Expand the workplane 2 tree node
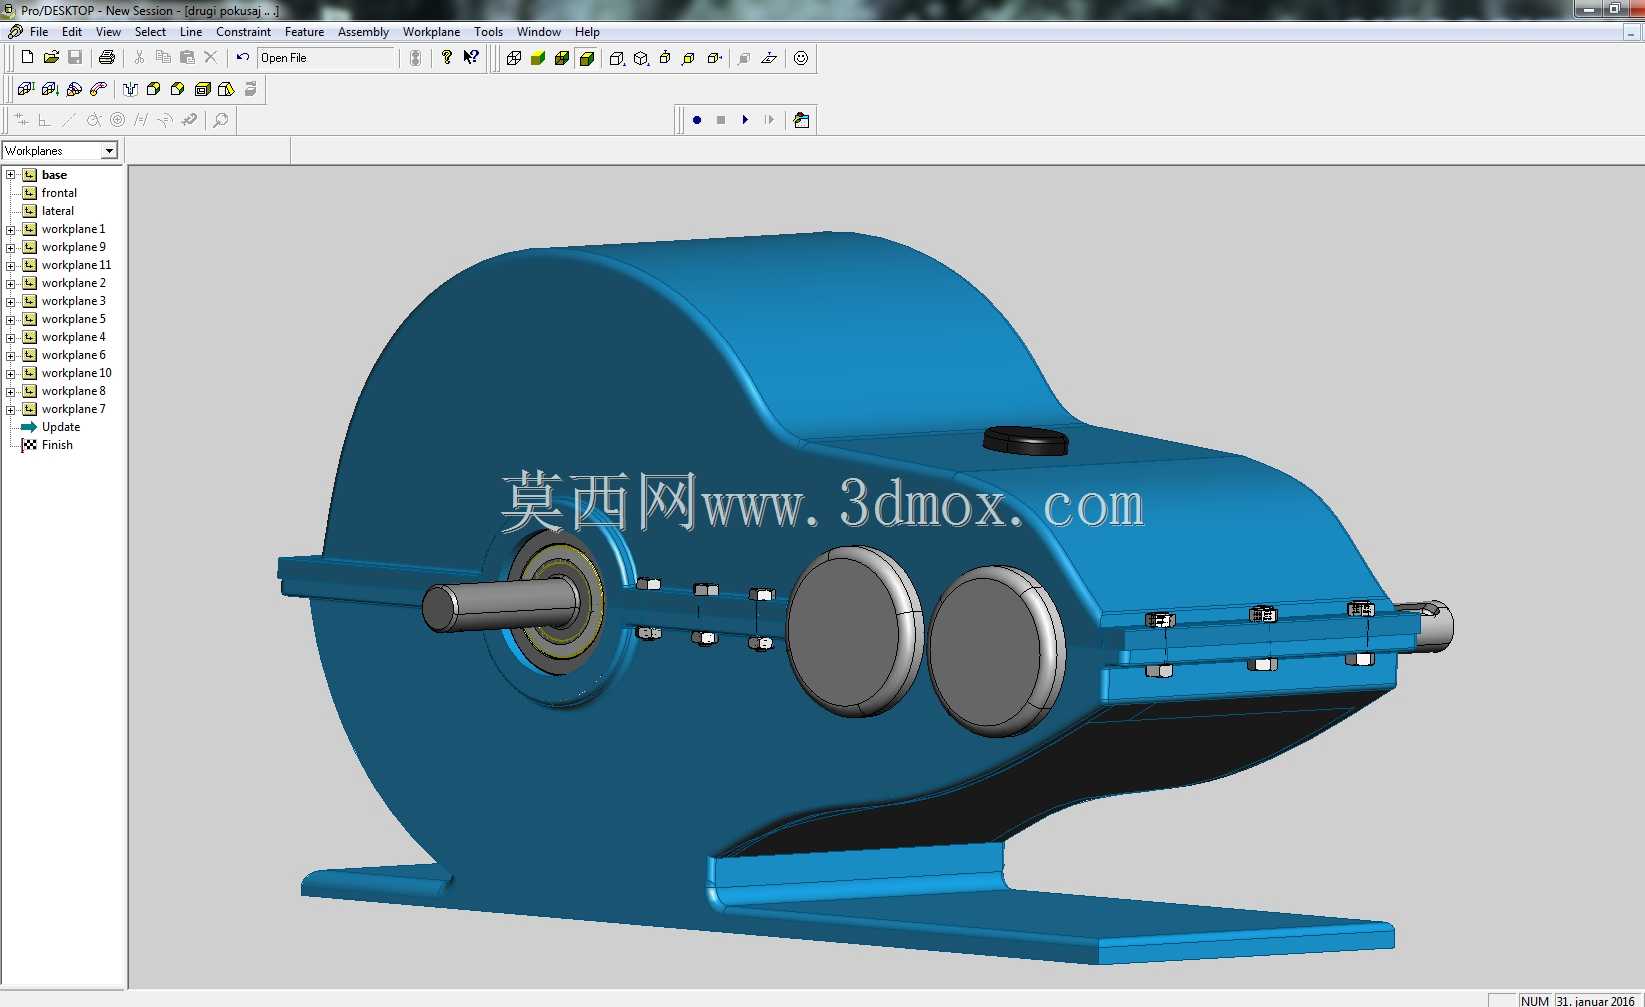 11,283
